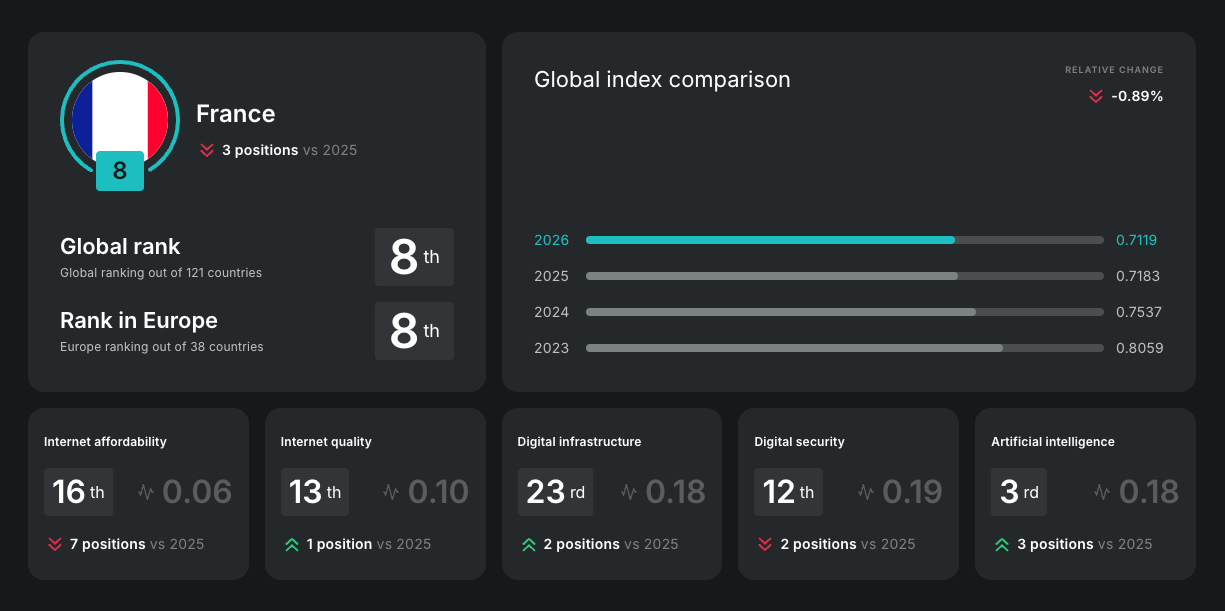Click the Digital security 12th rank box
The height and width of the screenshot is (611, 1225).
pos(789,492)
